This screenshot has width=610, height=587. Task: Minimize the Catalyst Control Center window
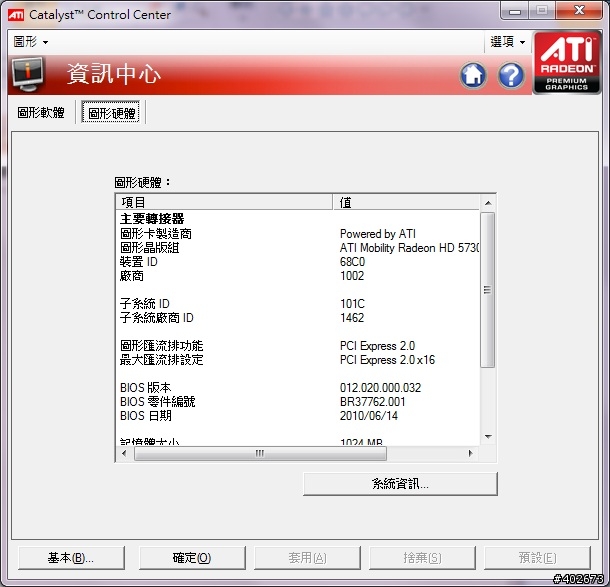(x=515, y=11)
